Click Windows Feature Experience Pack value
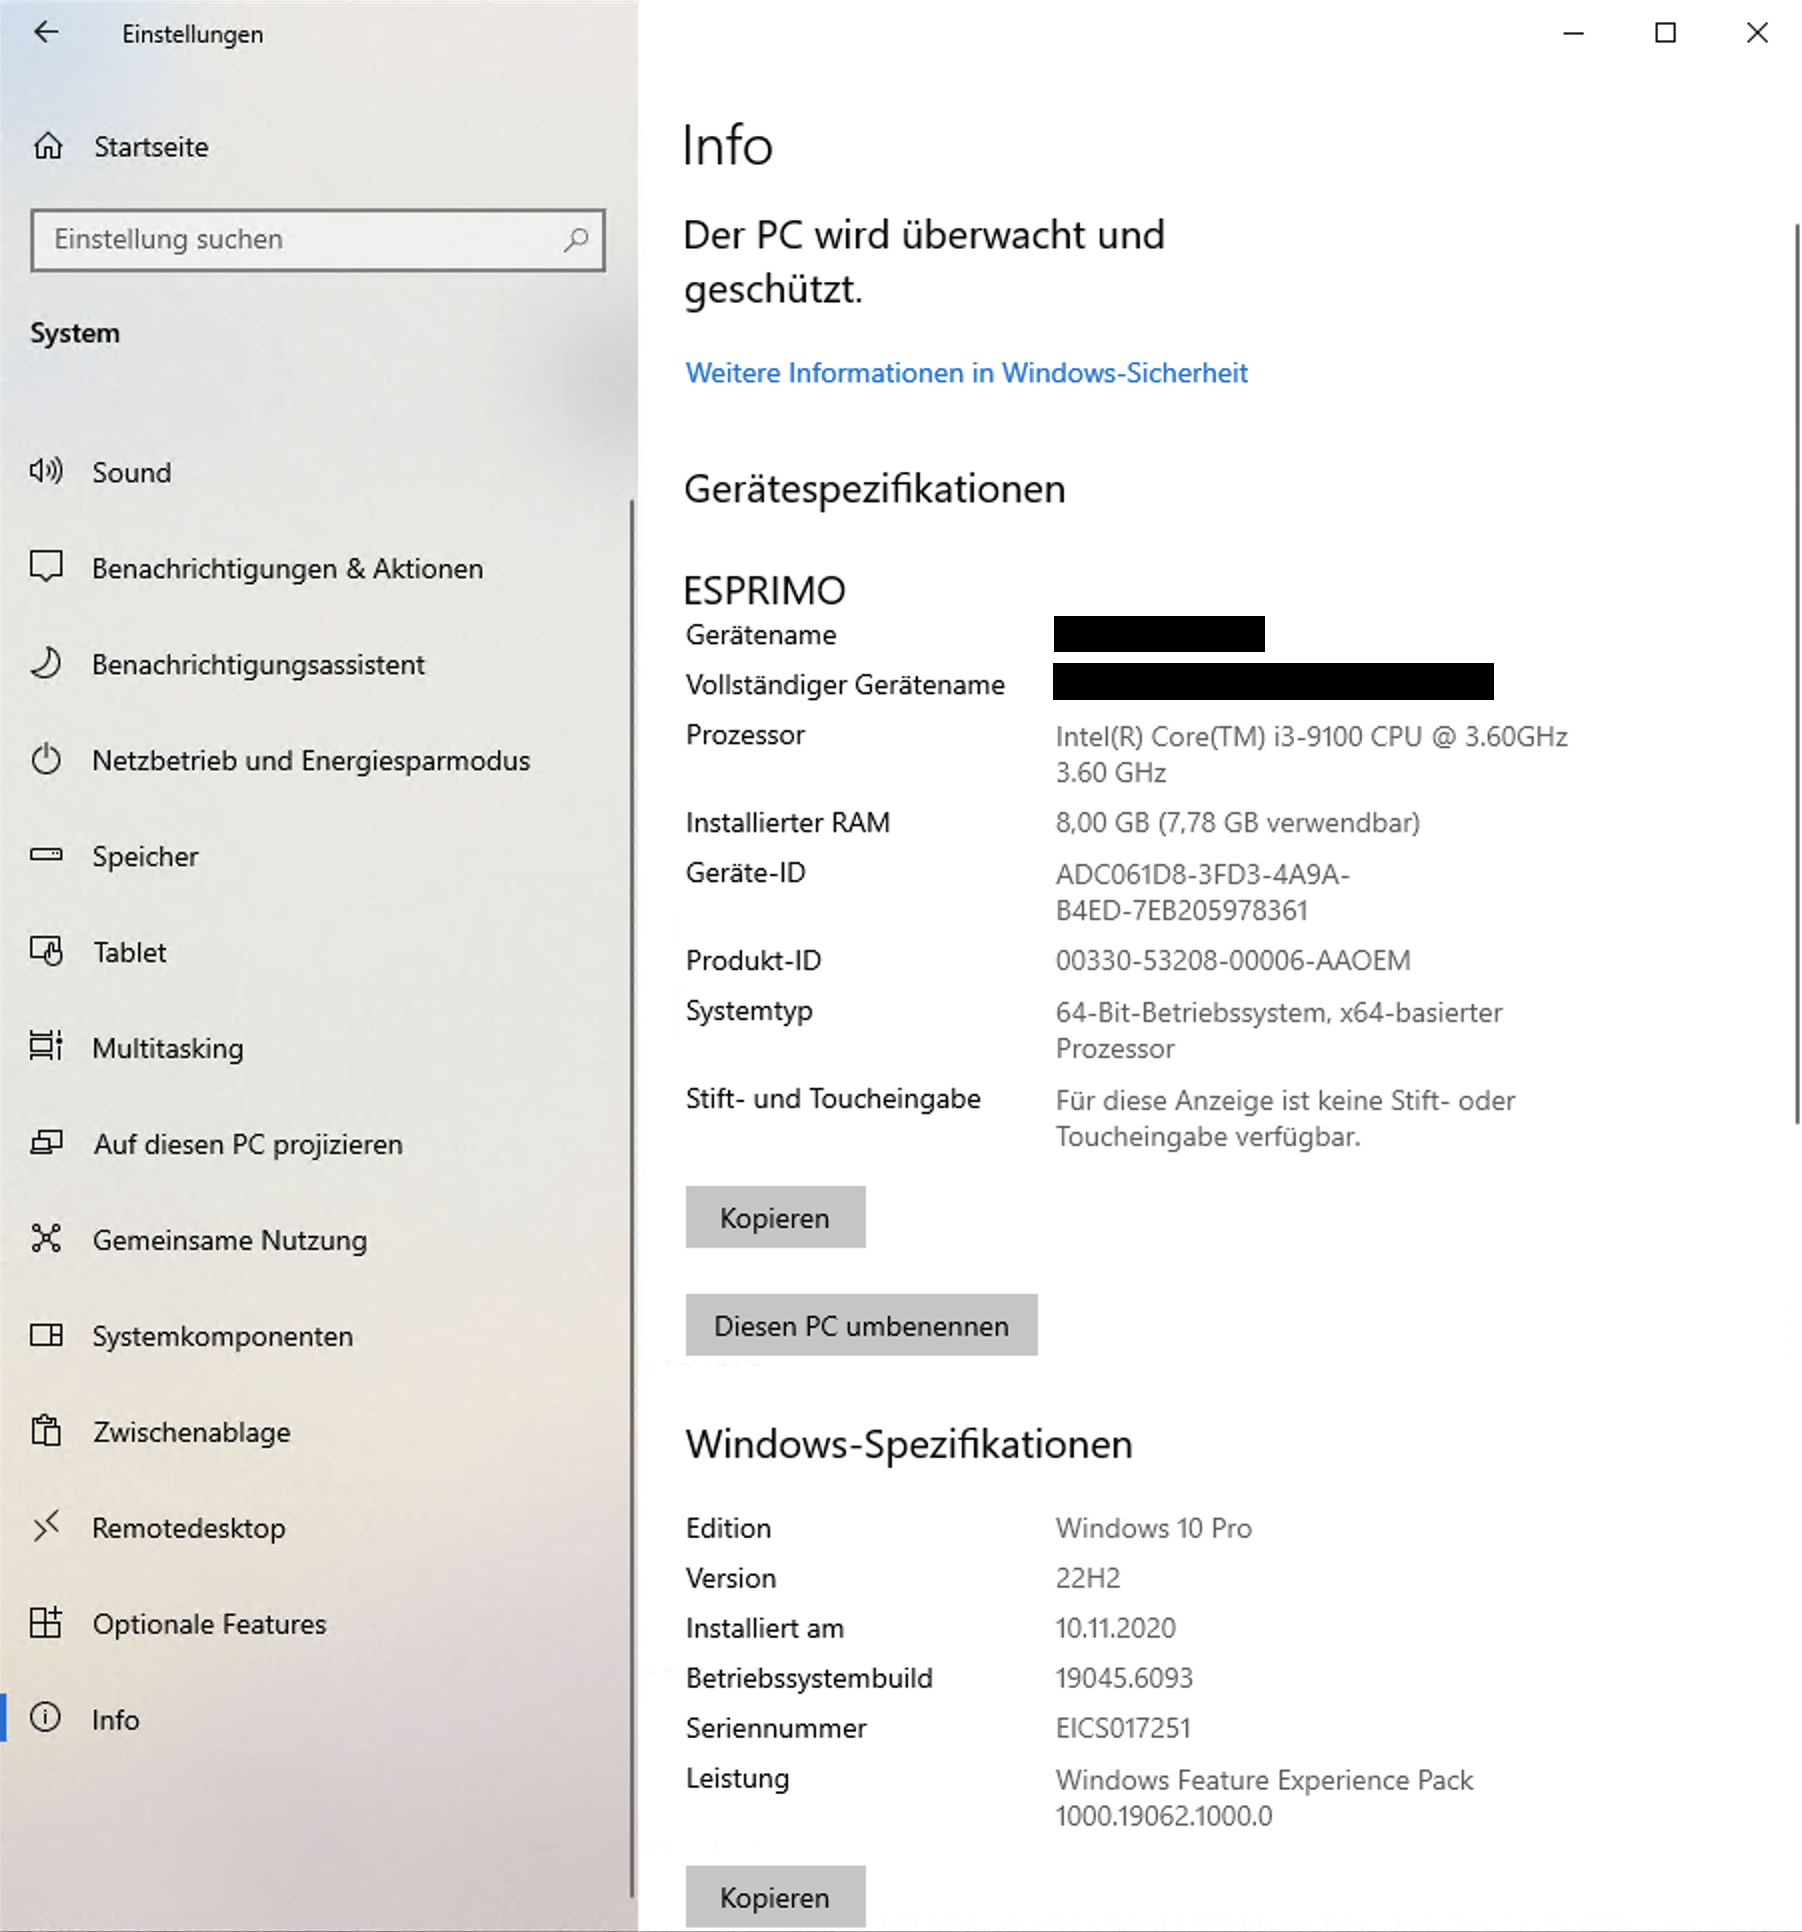1802x1932 pixels. (x=1264, y=1798)
